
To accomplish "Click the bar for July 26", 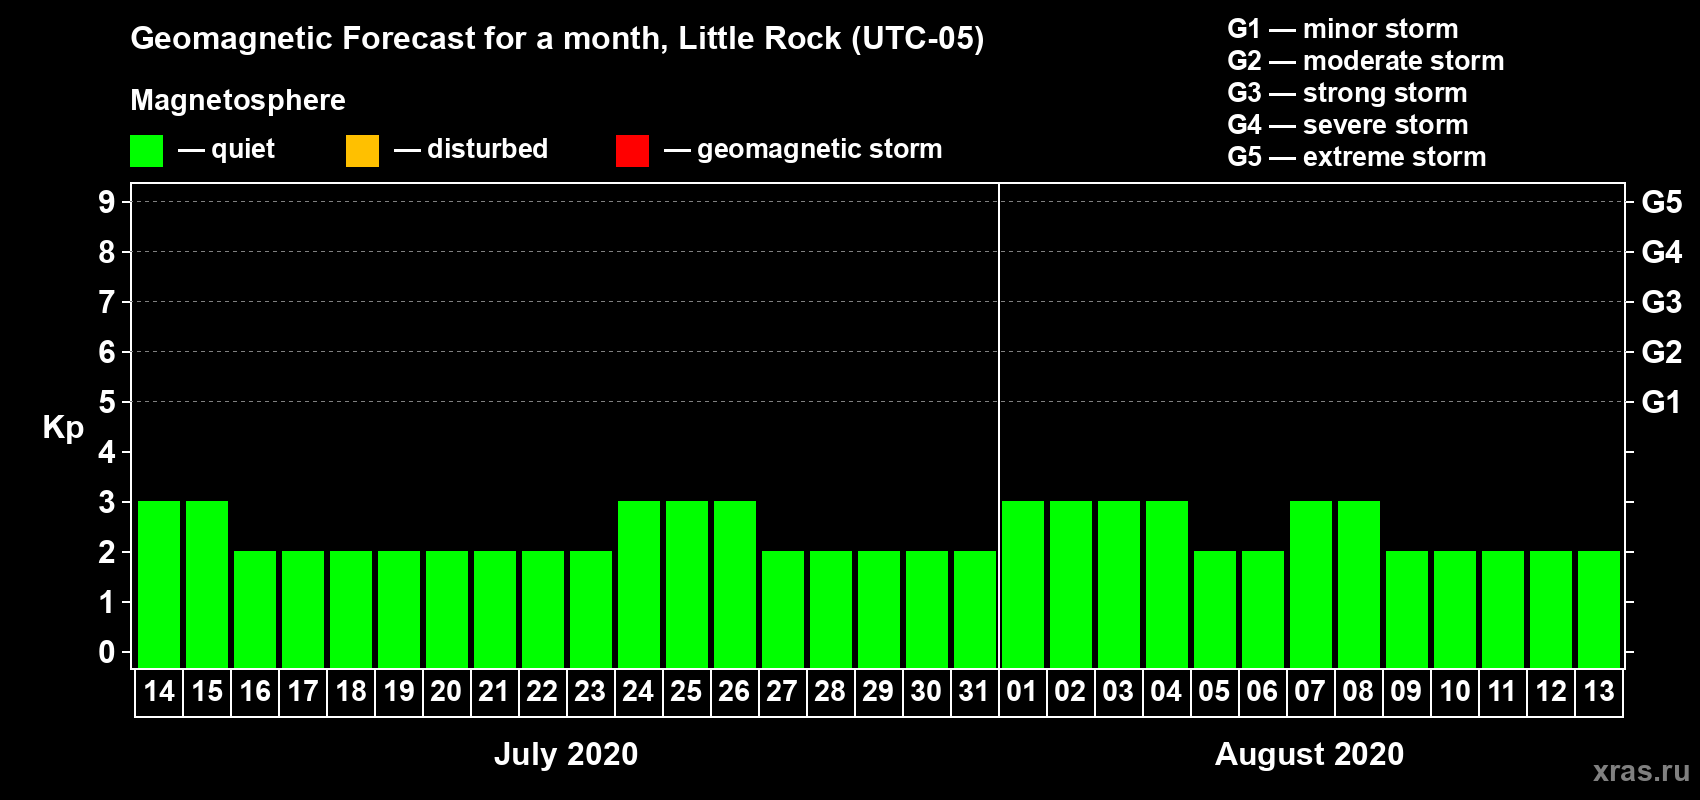I will pos(735,584).
